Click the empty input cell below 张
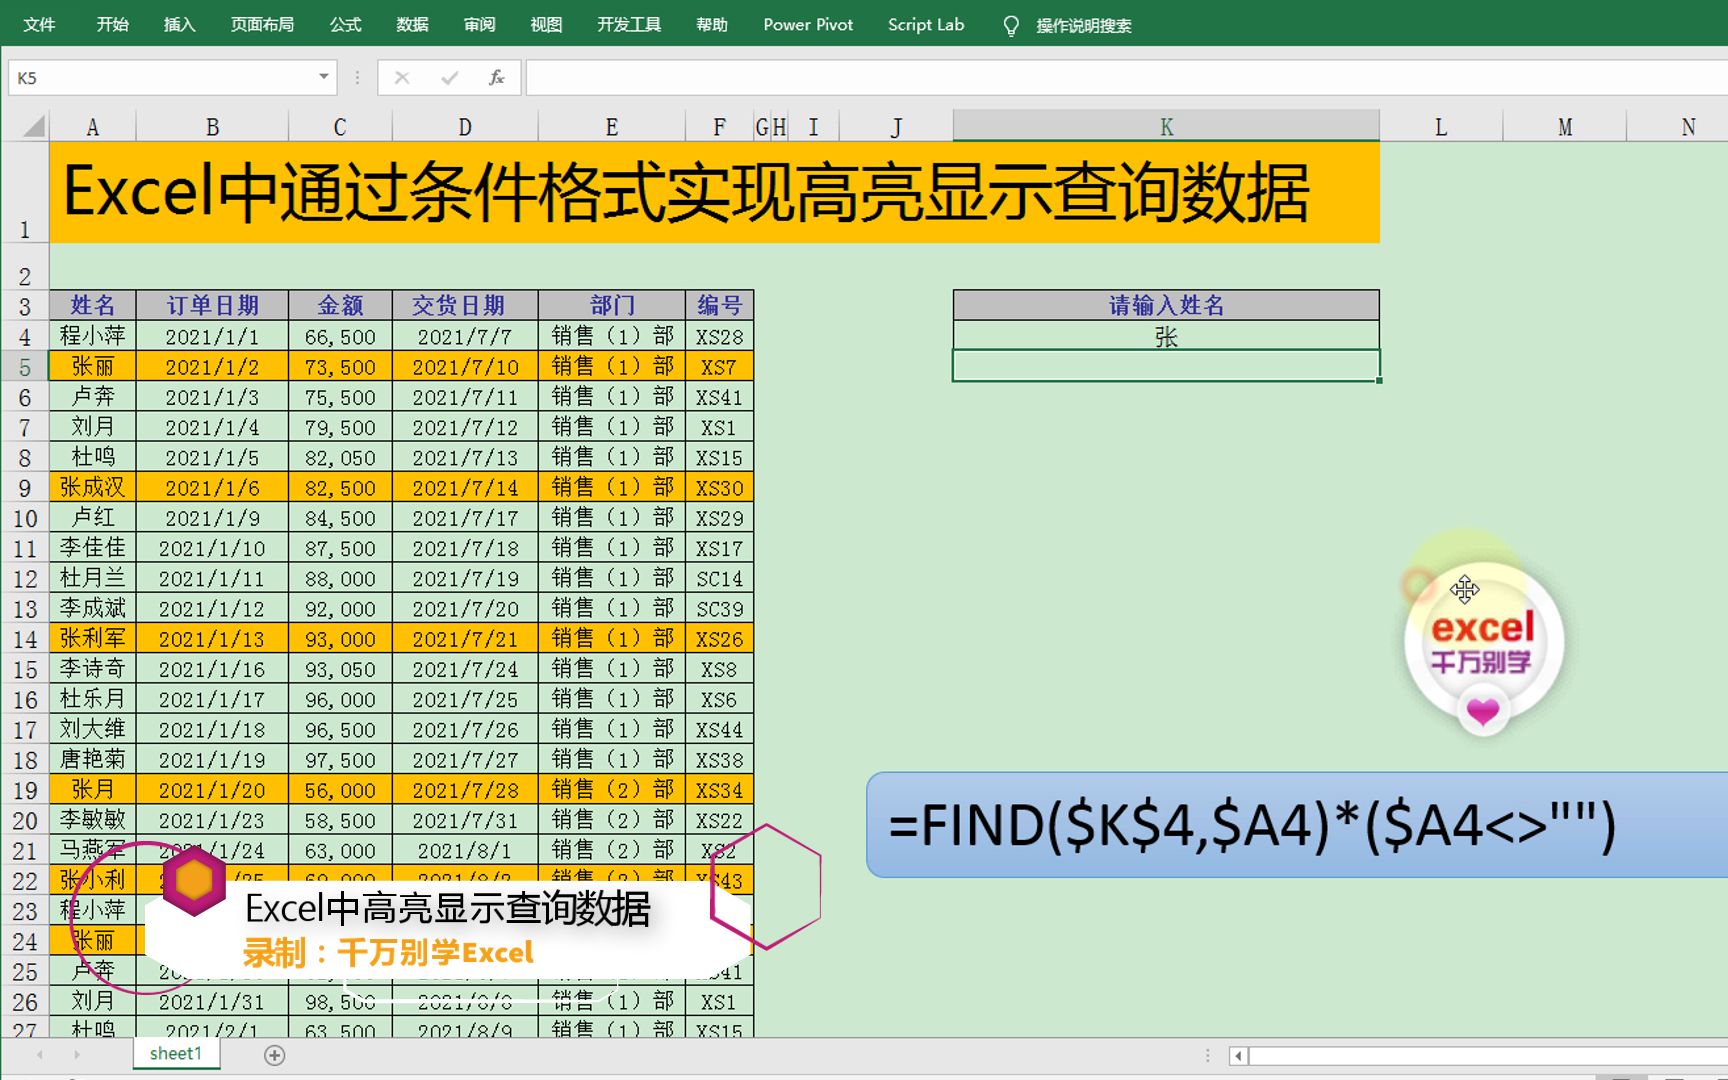The image size is (1728, 1080). [1165, 366]
